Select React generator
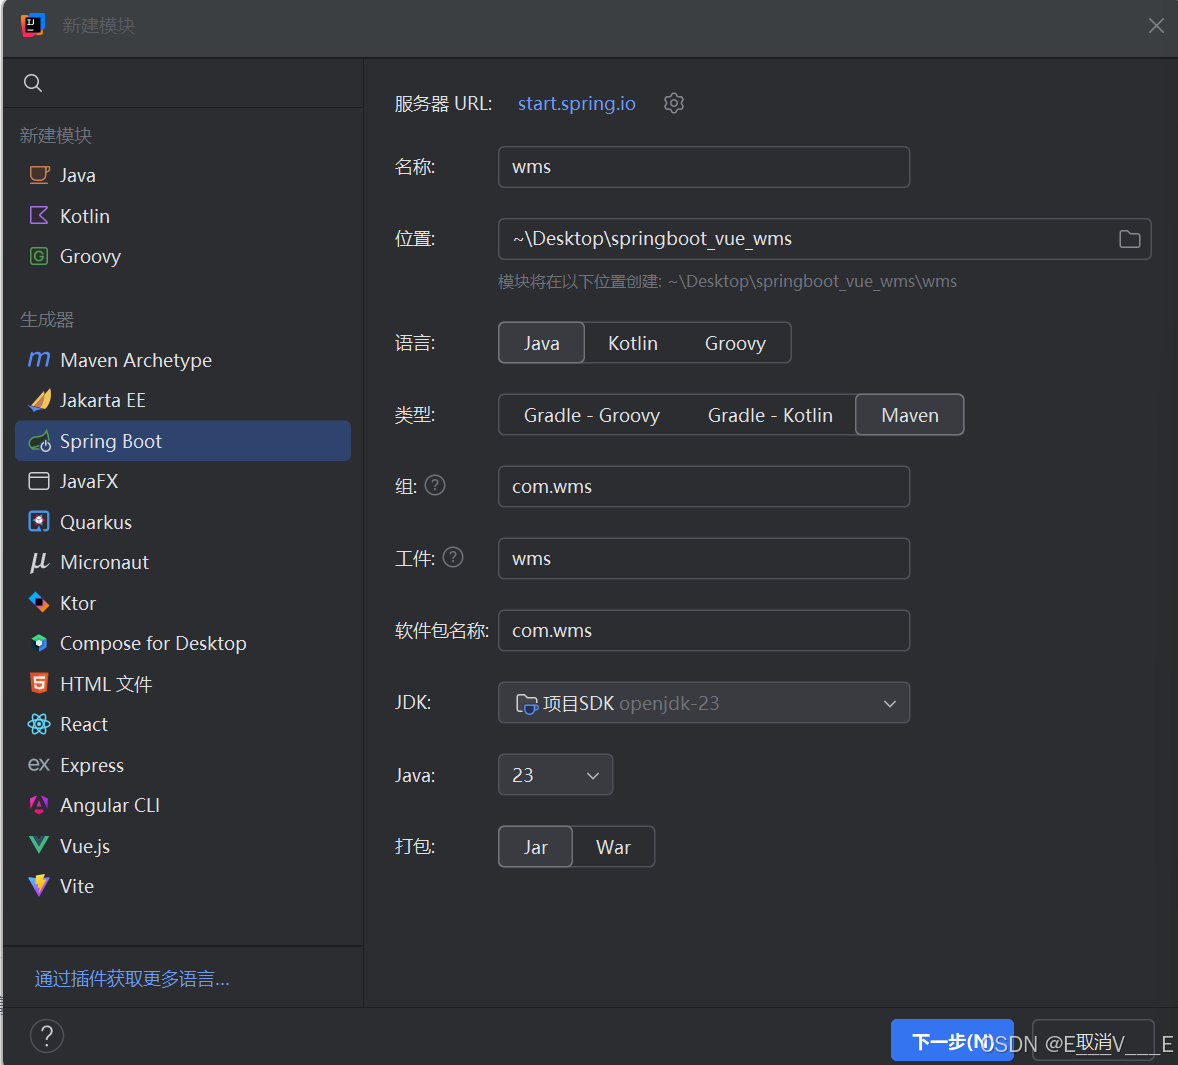The height and width of the screenshot is (1065, 1178). coord(183,724)
